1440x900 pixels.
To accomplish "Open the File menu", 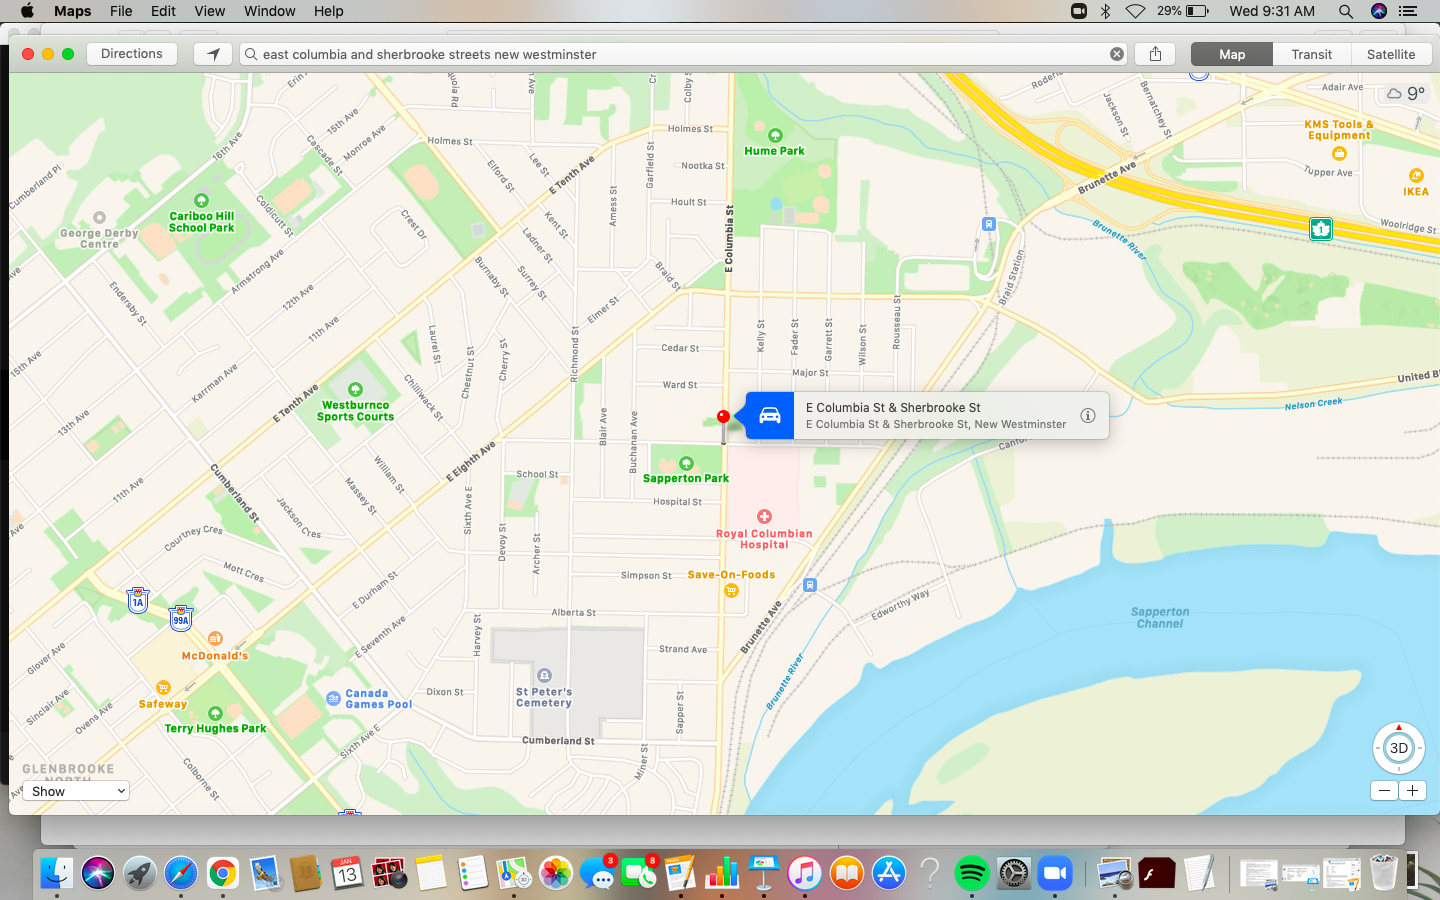I will (x=121, y=11).
